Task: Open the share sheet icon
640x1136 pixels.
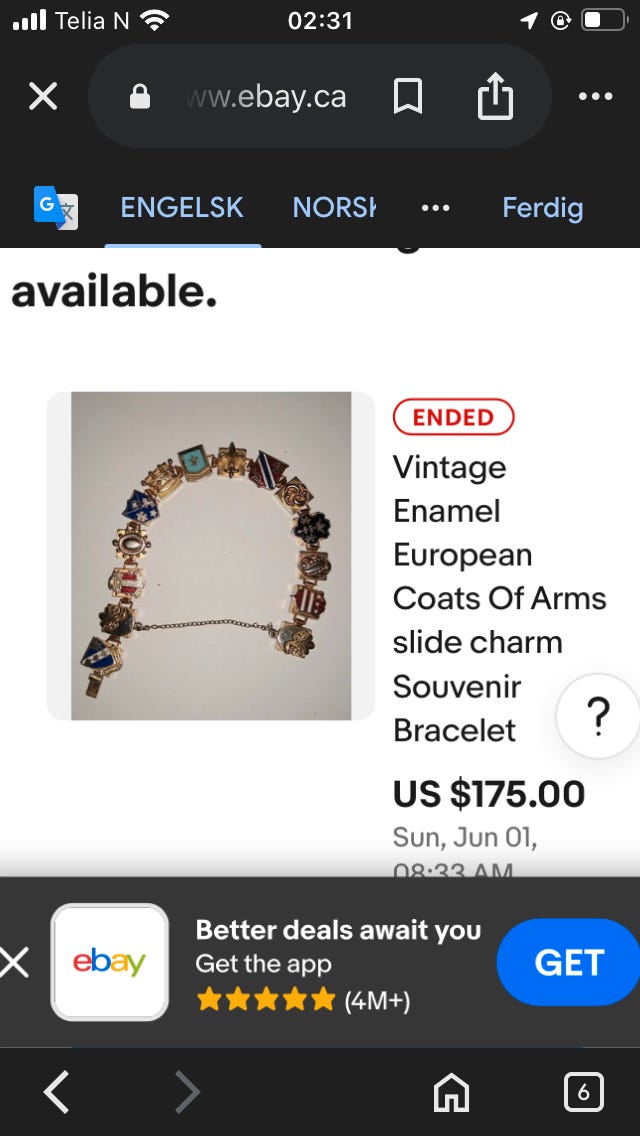Action: point(496,96)
